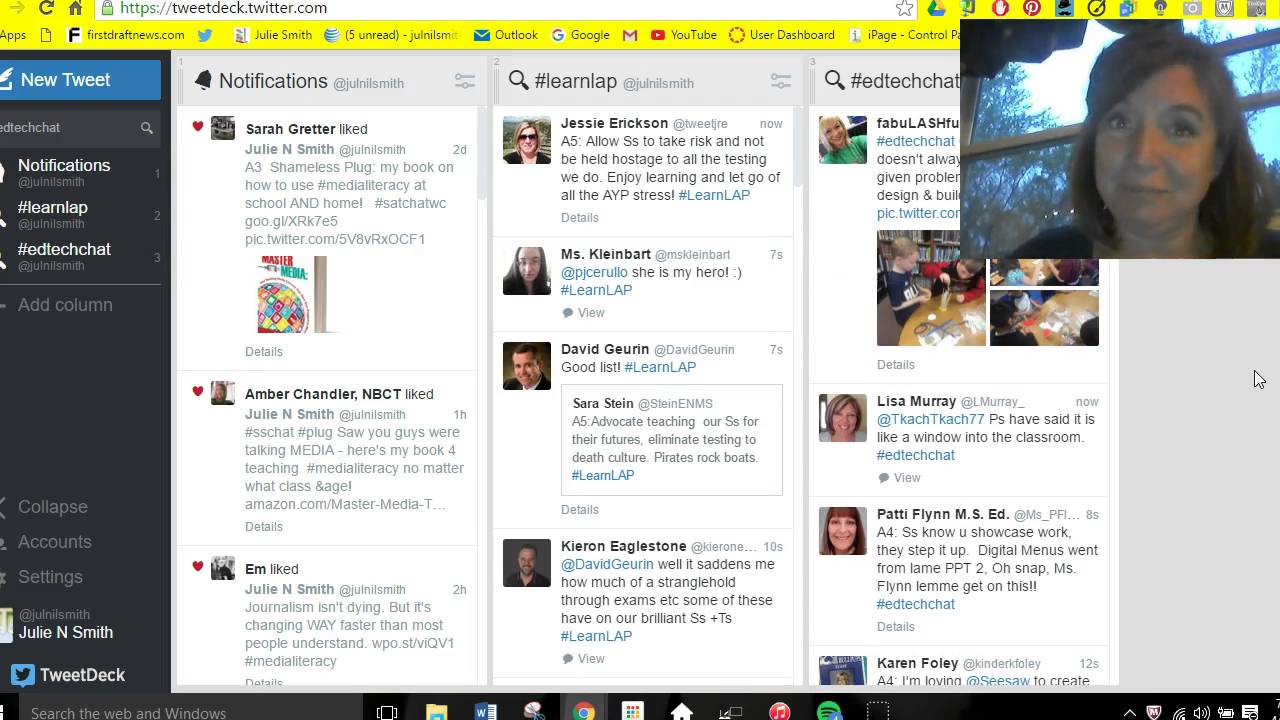Open the Outlook bookmark
1280x720 pixels.
coord(506,35)
